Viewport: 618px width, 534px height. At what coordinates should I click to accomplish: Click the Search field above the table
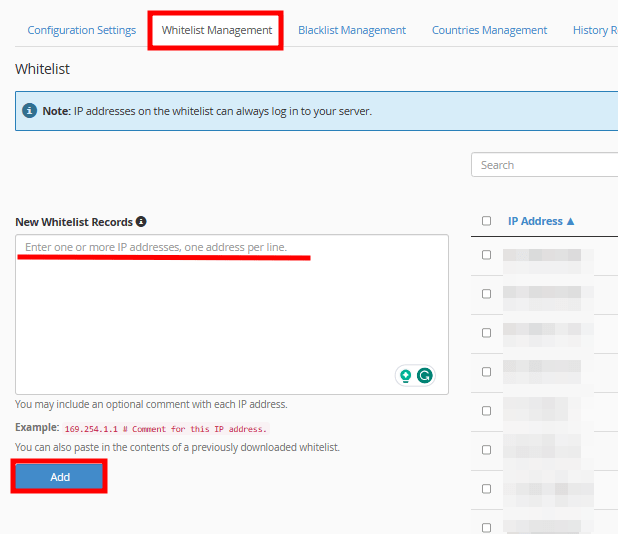coord(545,165)
